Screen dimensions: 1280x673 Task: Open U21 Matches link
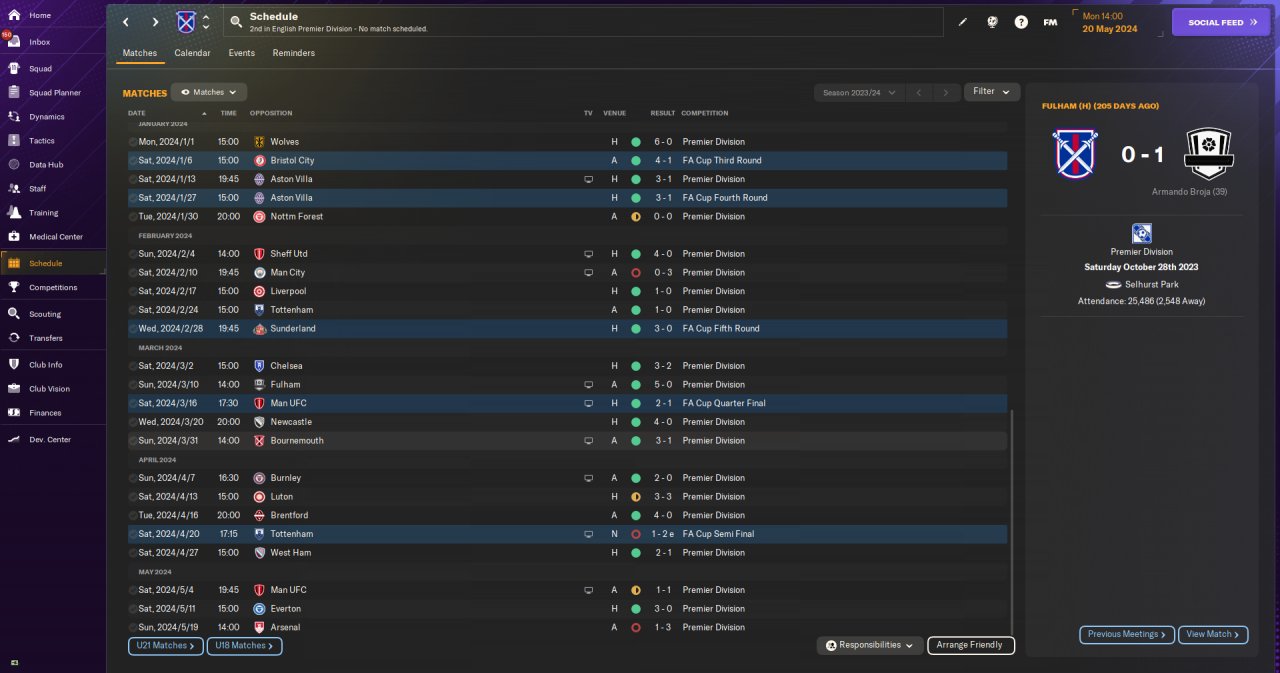coord(166,646)
